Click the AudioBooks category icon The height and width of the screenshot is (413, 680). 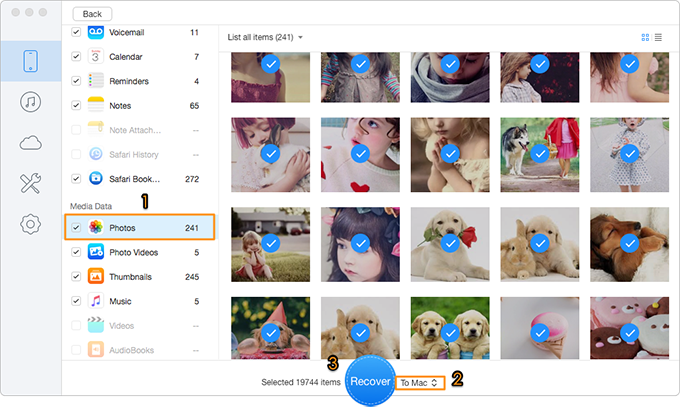96,350
